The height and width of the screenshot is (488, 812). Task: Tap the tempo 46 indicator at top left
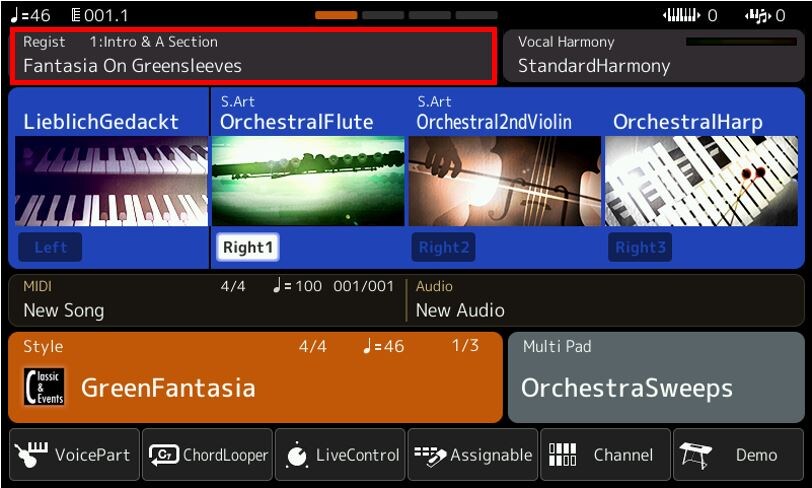31,15
